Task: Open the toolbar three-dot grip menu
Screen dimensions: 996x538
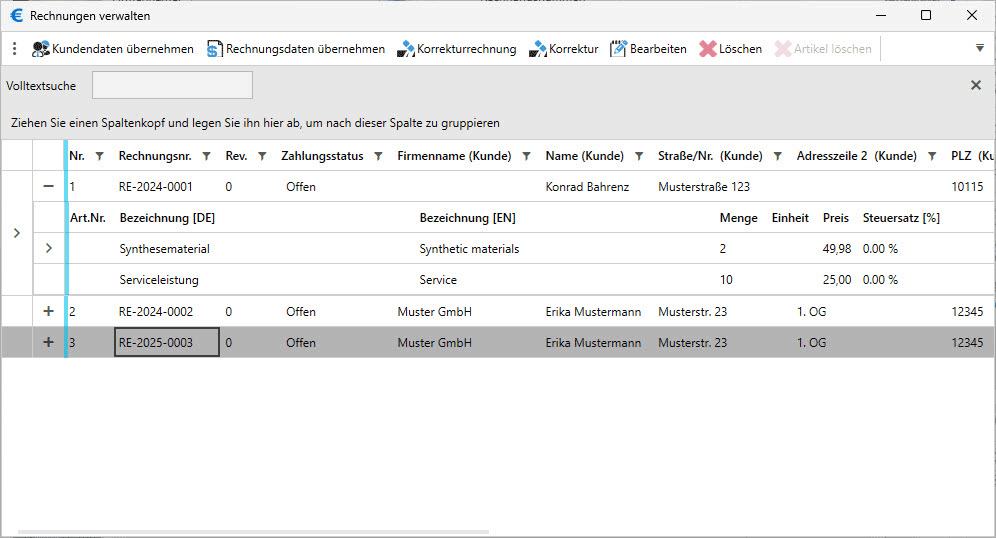Action: (x=14, y=49)
